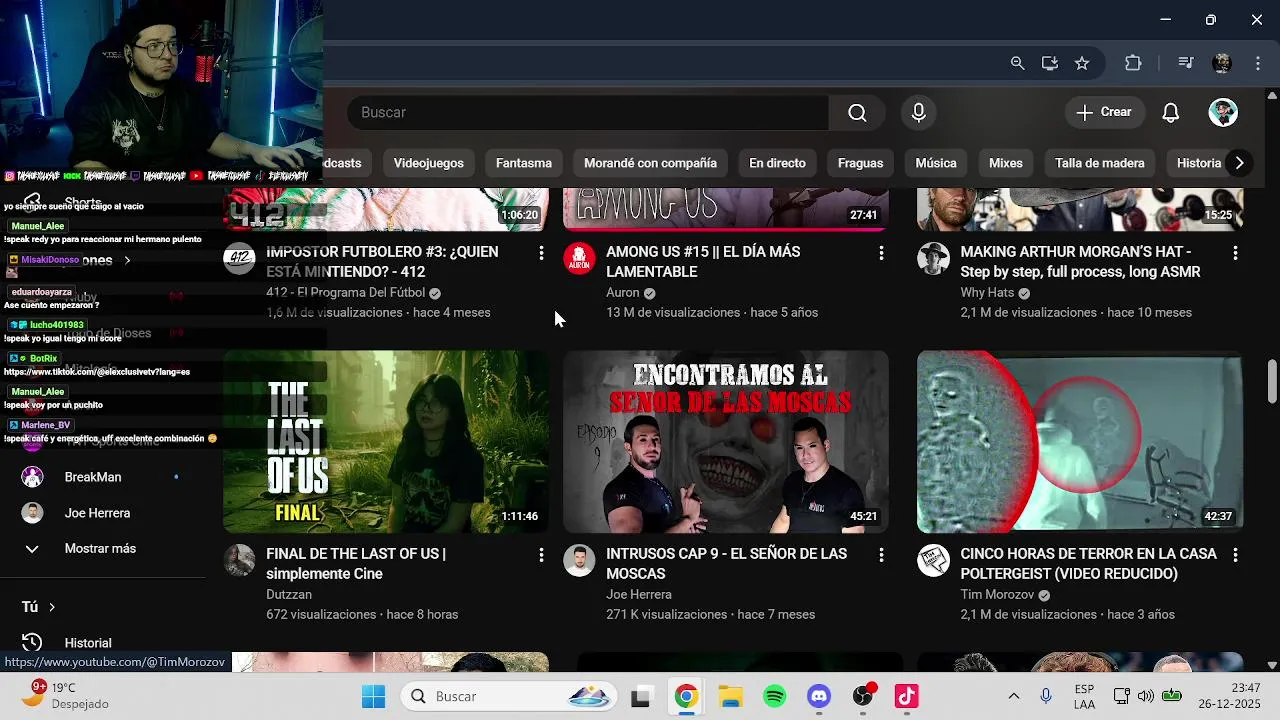Open Chrome media controls icon
This screenshot has width=1280, height=720.
[x=1186, y=63]
